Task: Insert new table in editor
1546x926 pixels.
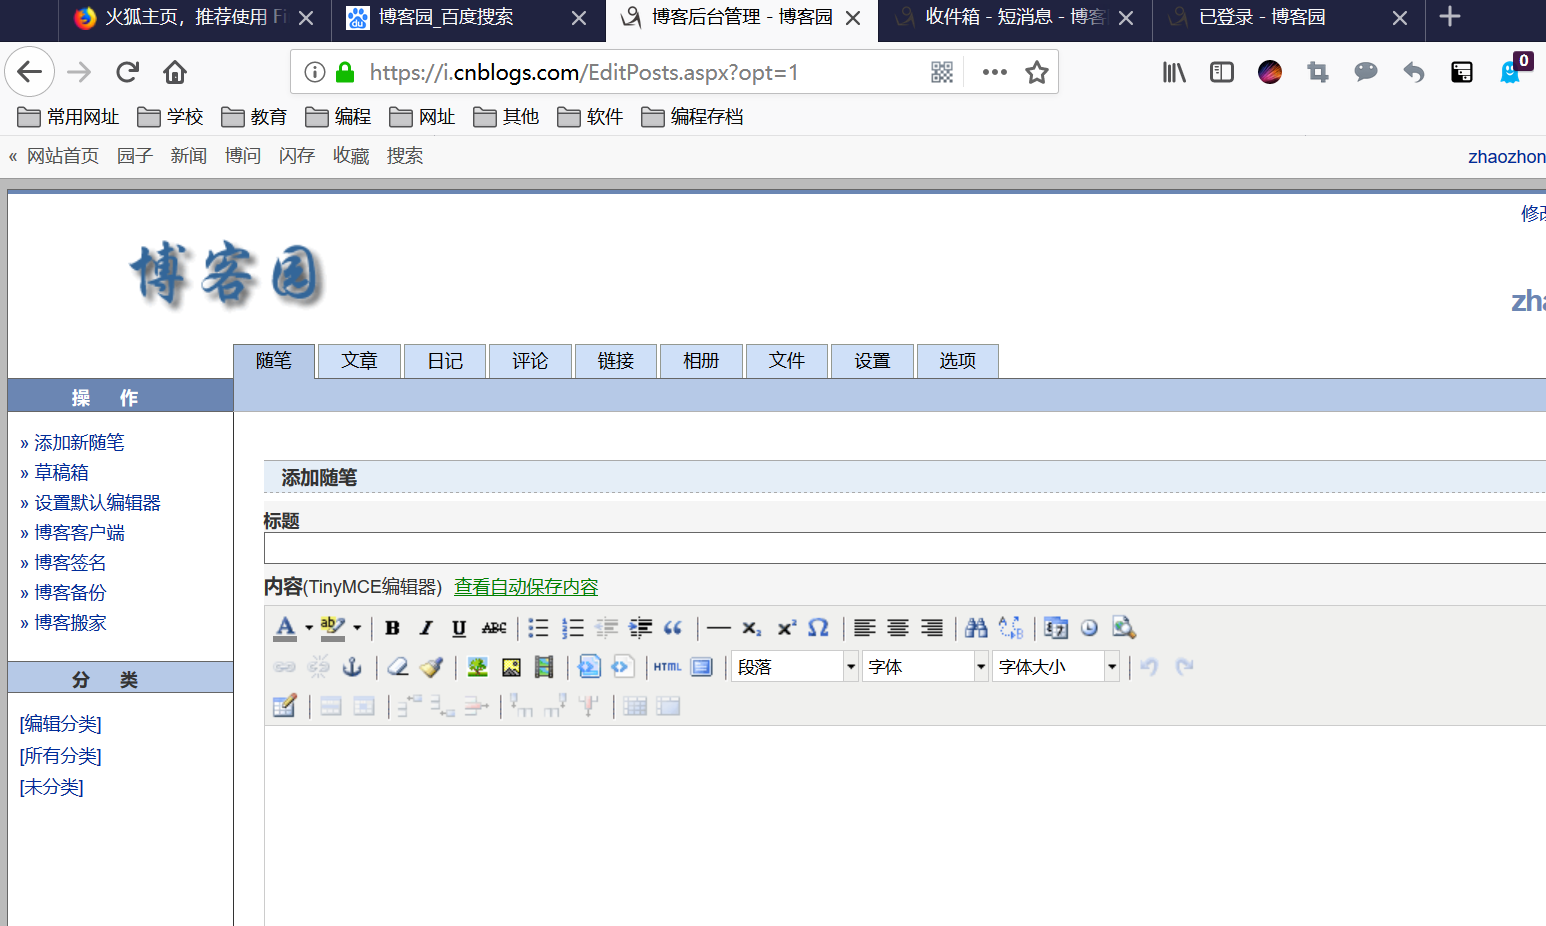Action: pos(284,706)
